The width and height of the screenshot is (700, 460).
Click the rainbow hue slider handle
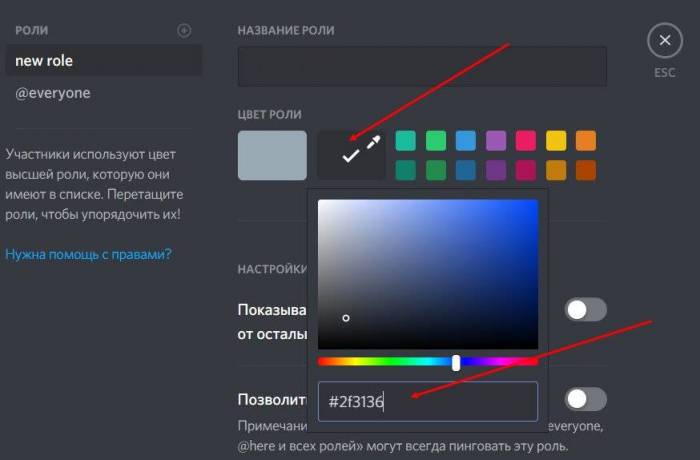coord(456,362)
